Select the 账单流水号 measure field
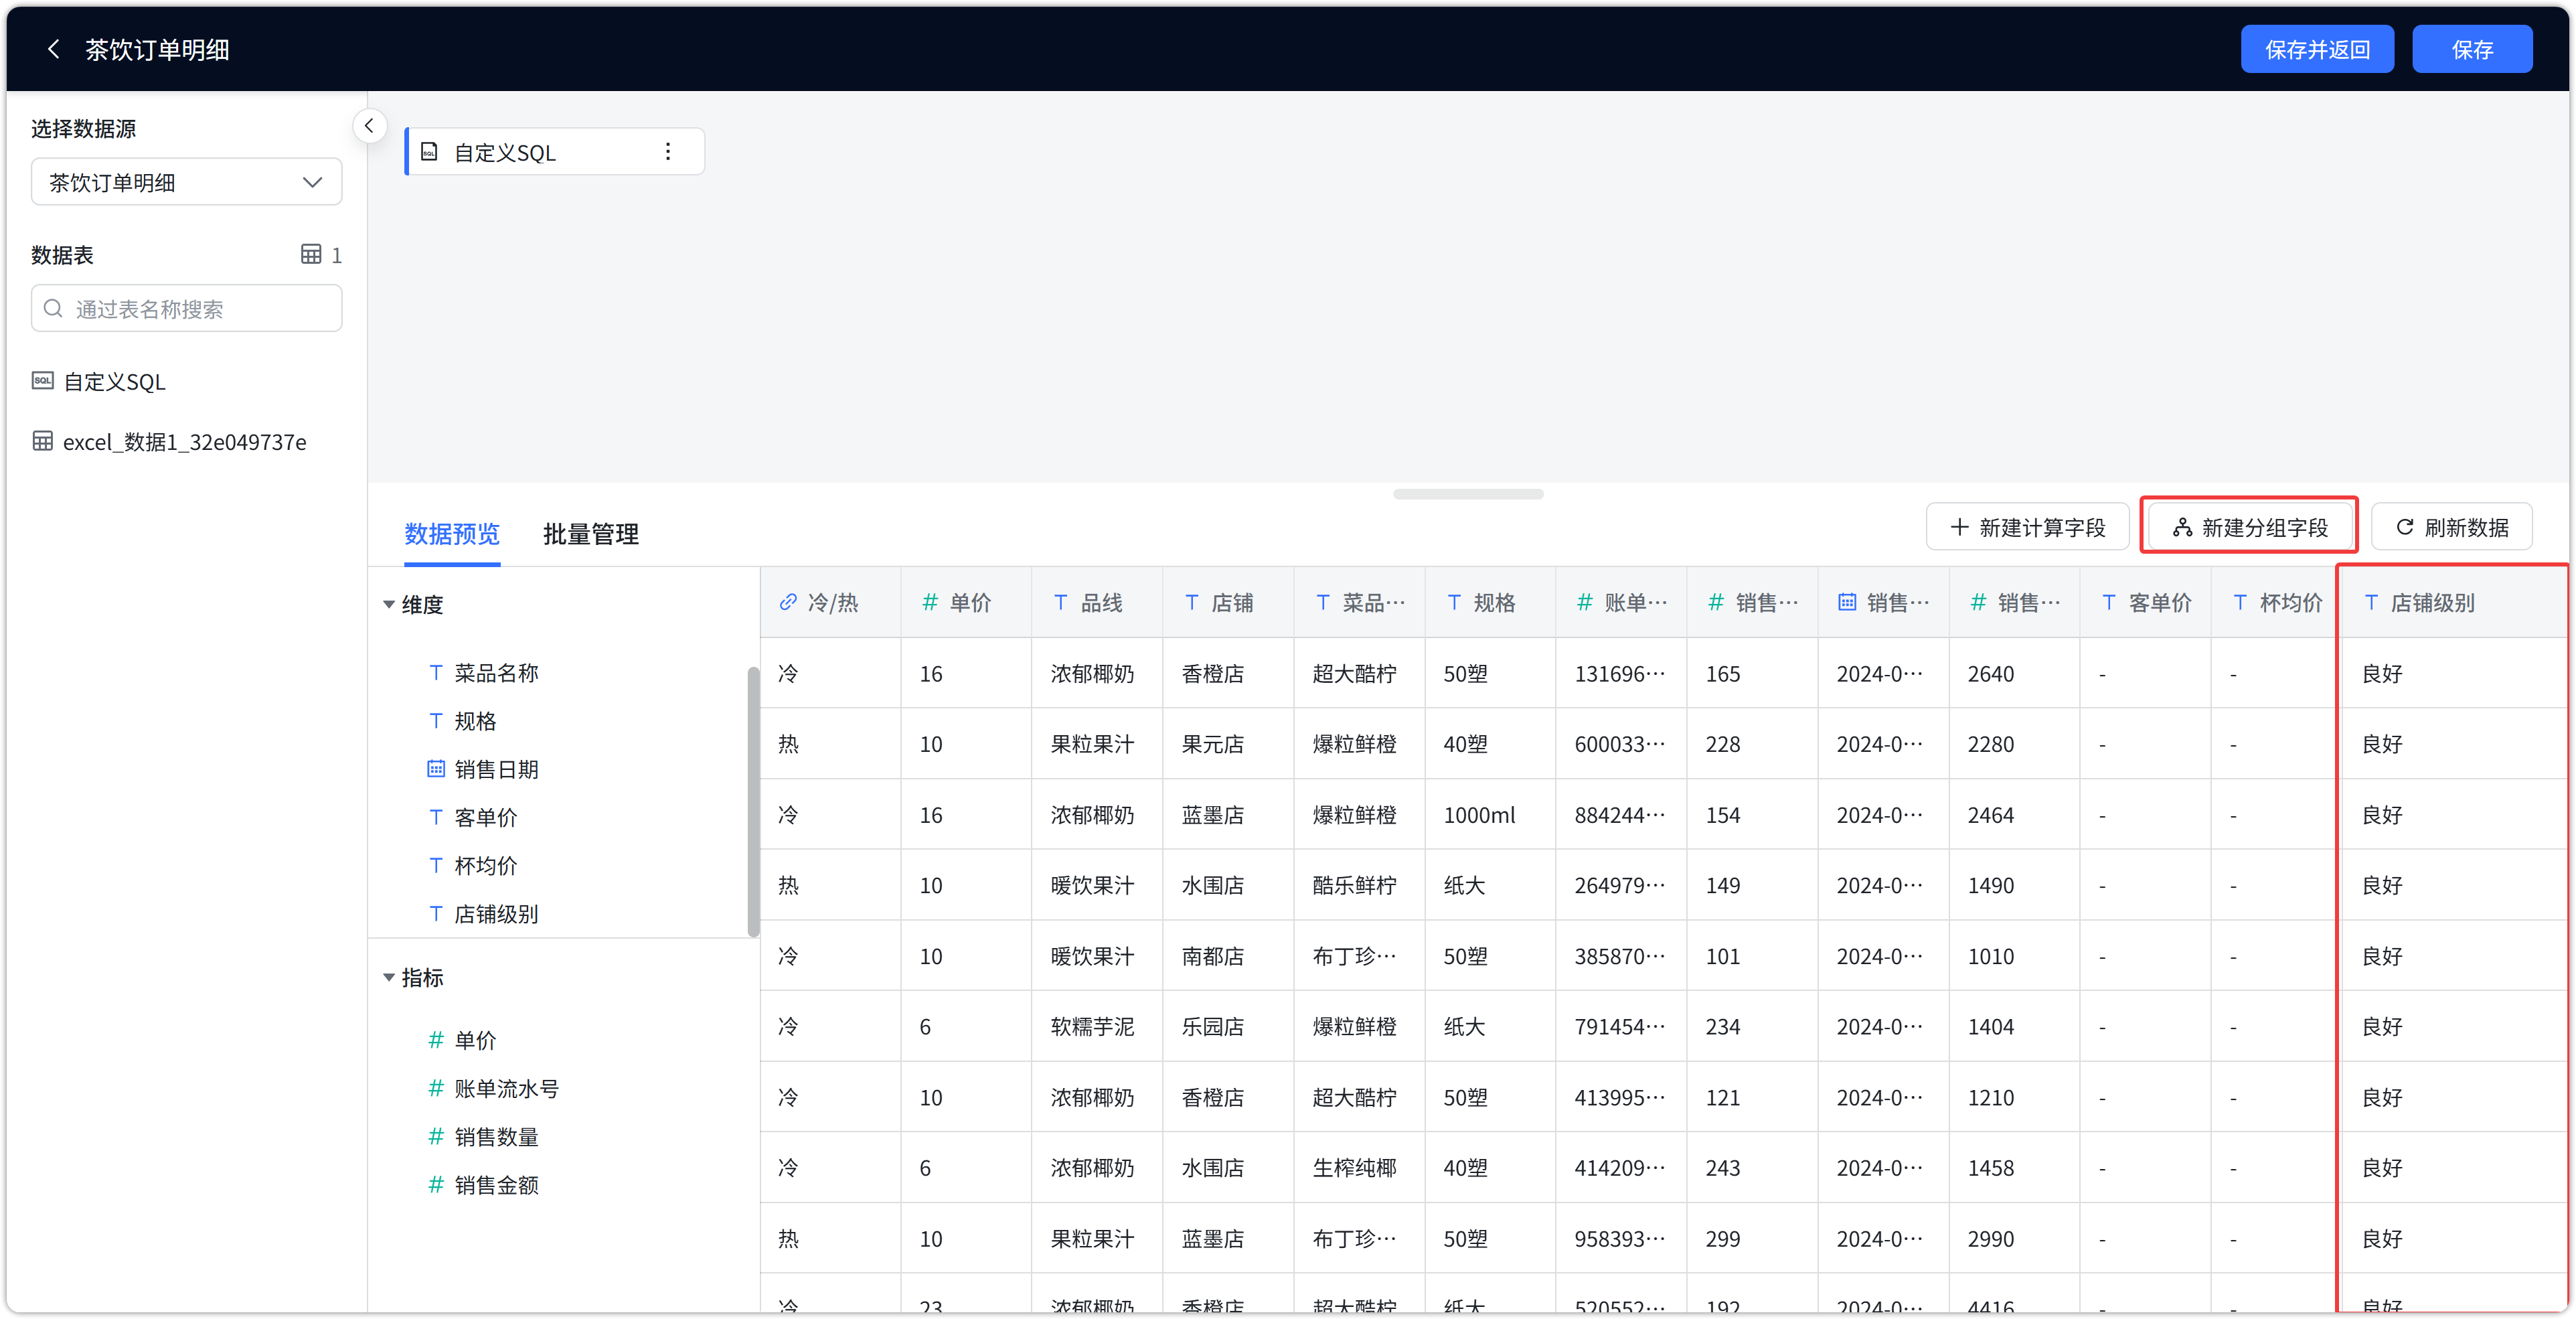 pyautogui.click(x=506, y=1087)
